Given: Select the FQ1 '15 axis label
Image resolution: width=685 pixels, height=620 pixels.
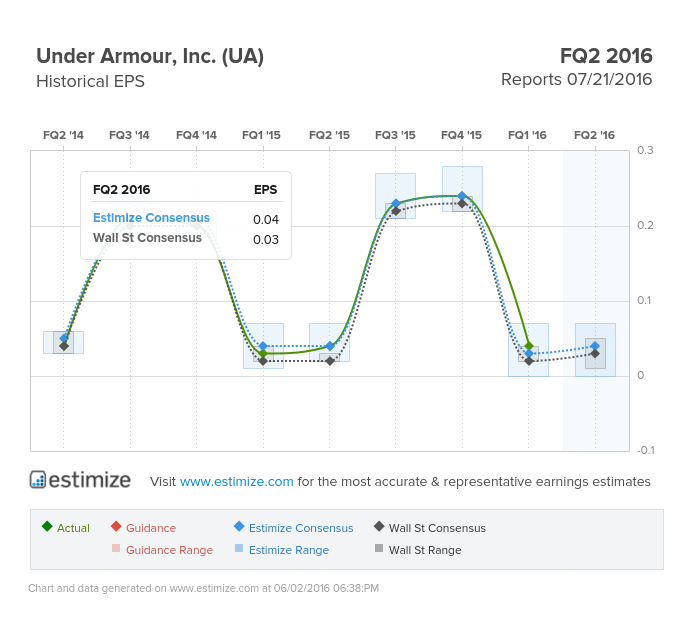Looking at the screenshot, I should coord(261,135).
